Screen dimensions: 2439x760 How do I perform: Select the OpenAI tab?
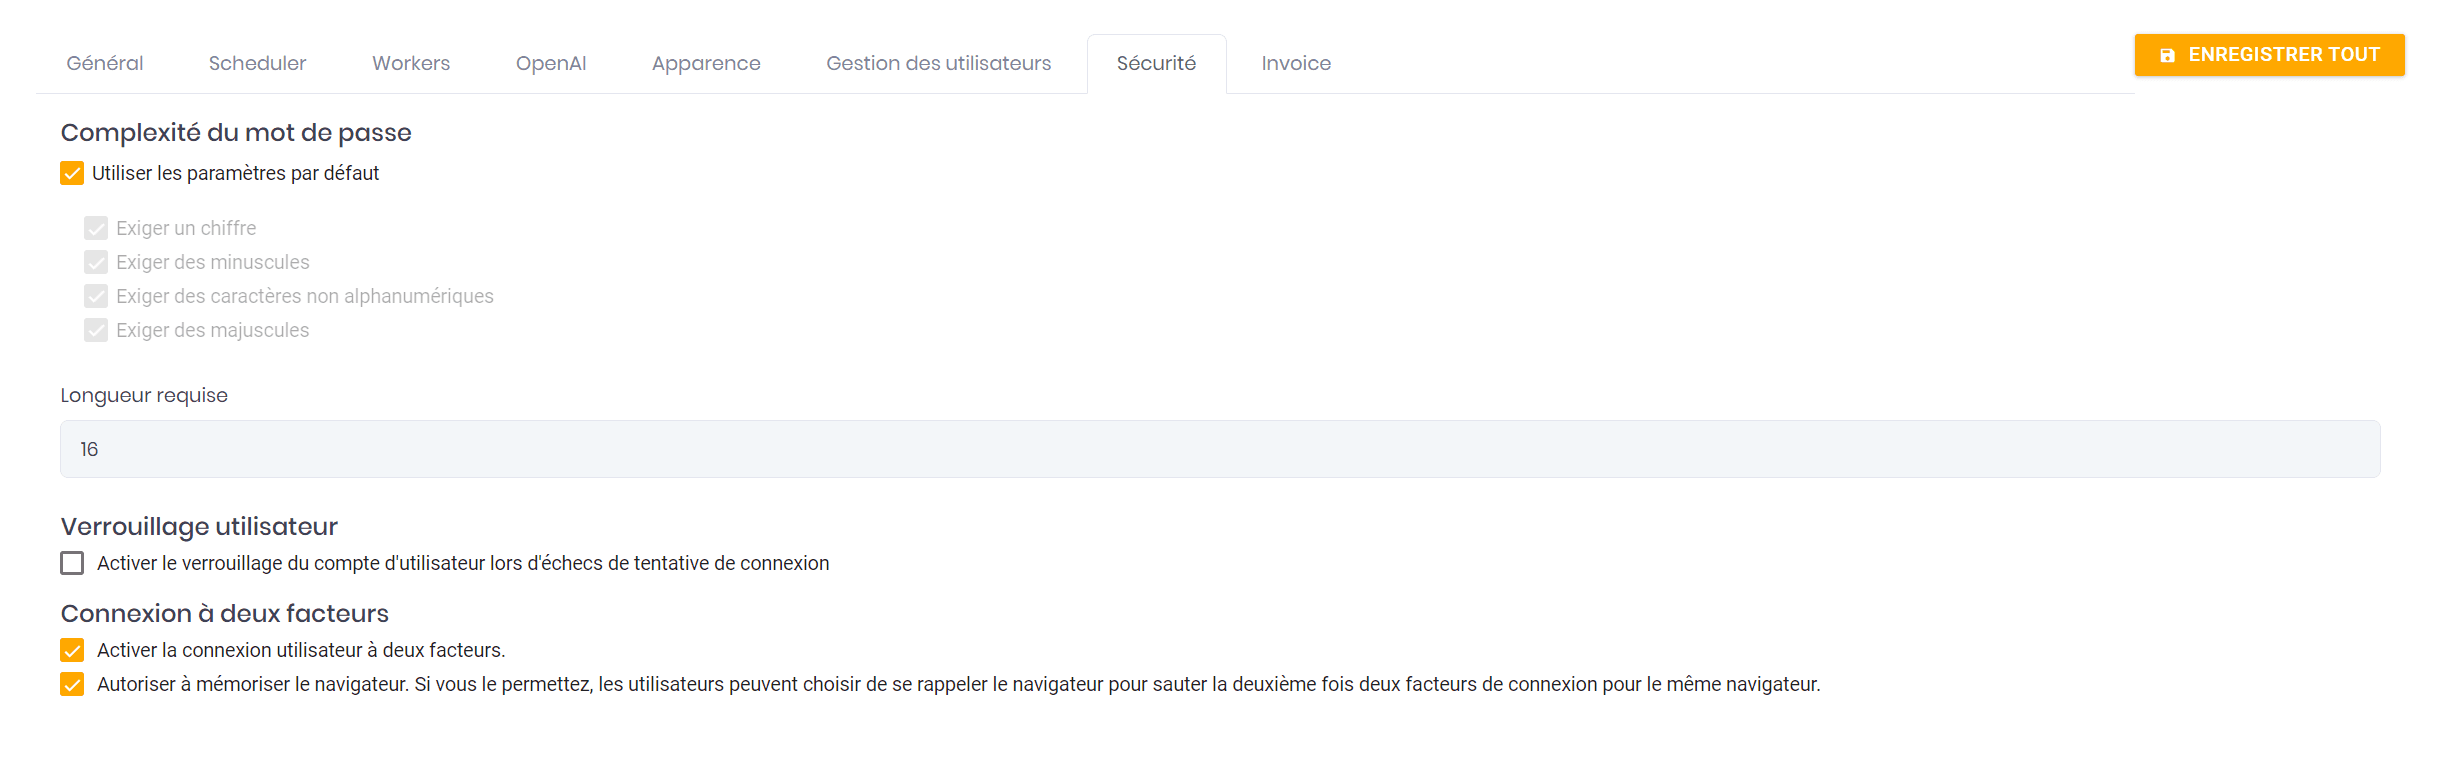(x=551, y=63)
